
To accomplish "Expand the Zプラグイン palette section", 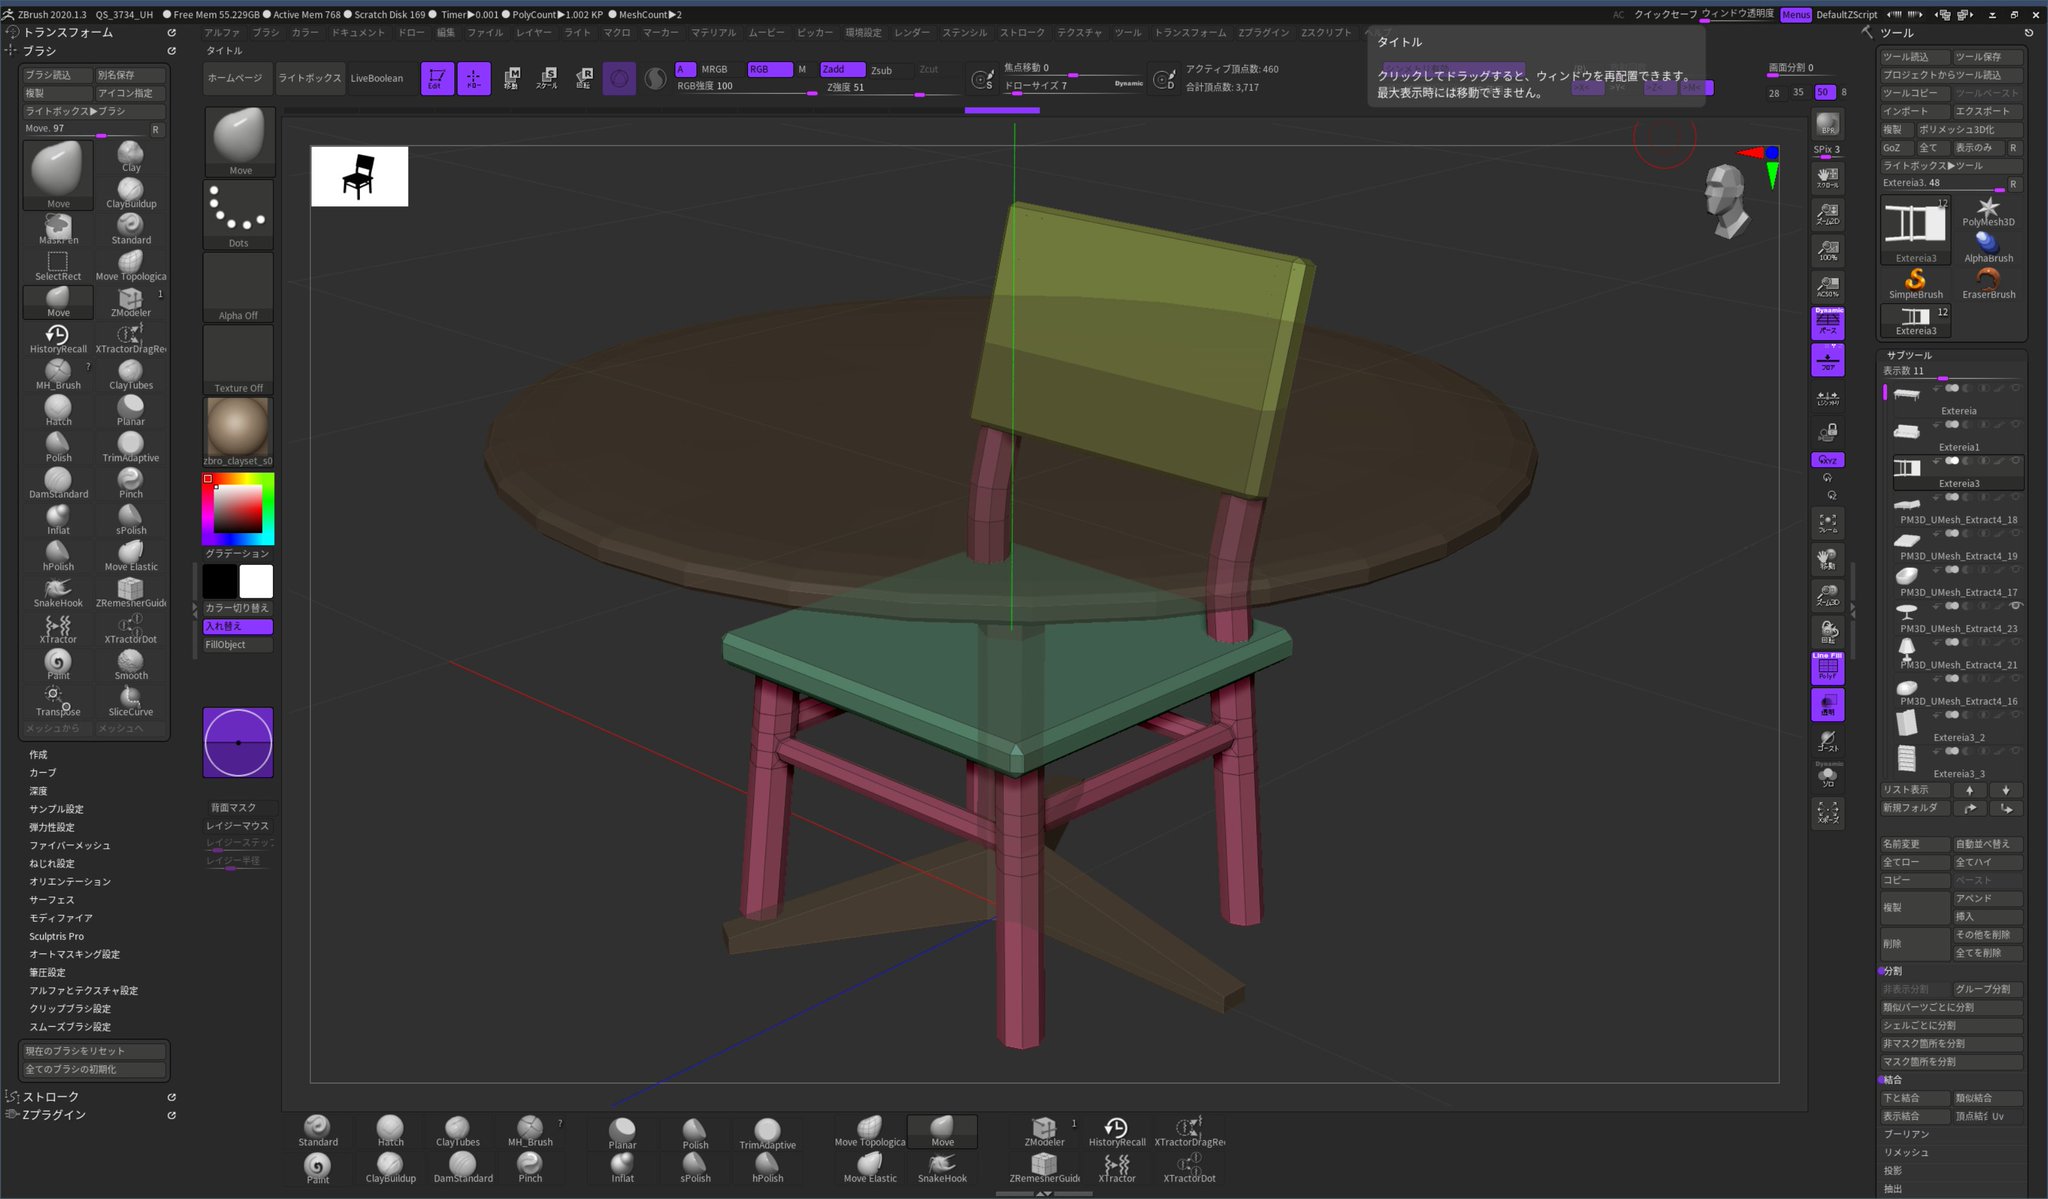I will pyautogui.click(x=54, y=1115).
